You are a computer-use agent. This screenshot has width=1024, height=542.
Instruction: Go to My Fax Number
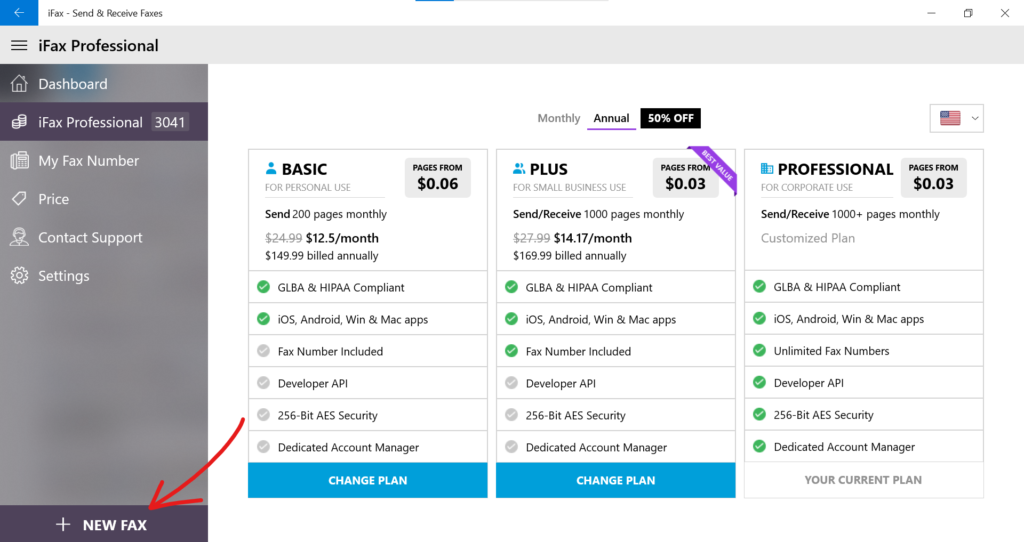point(104,161)
